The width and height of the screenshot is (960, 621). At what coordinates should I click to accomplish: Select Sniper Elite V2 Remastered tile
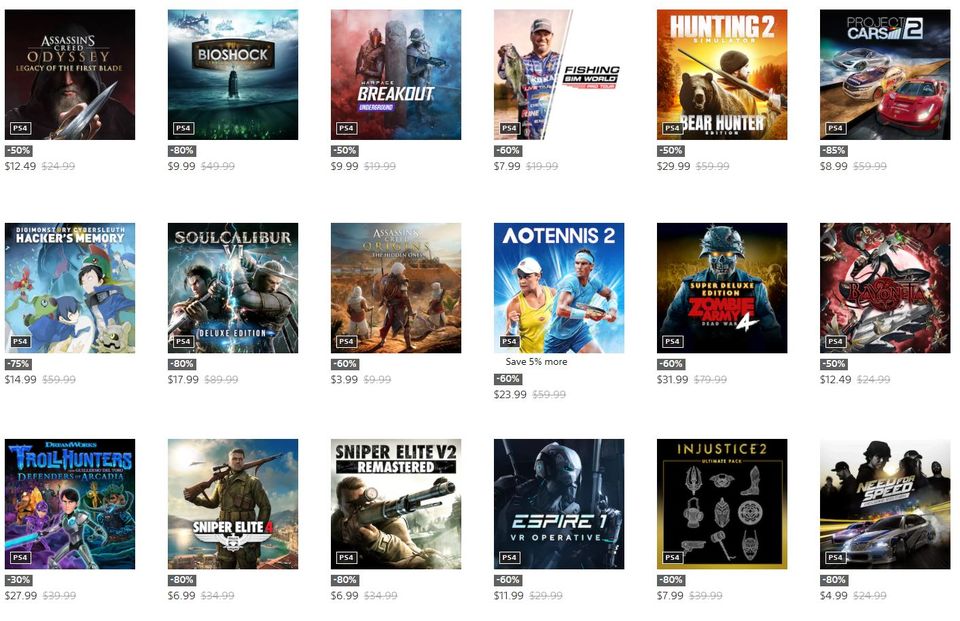tap(396, 504)
